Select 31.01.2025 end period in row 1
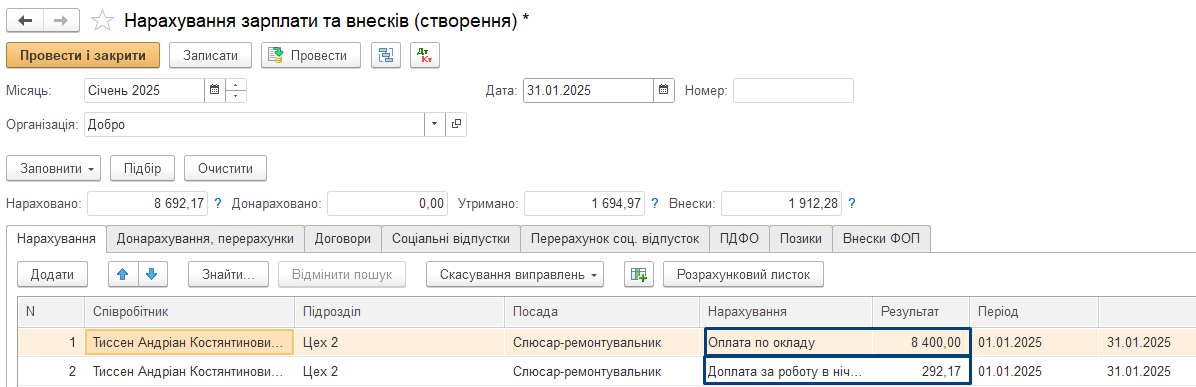Viewport: 1196px width, 387px height. 1147,342
